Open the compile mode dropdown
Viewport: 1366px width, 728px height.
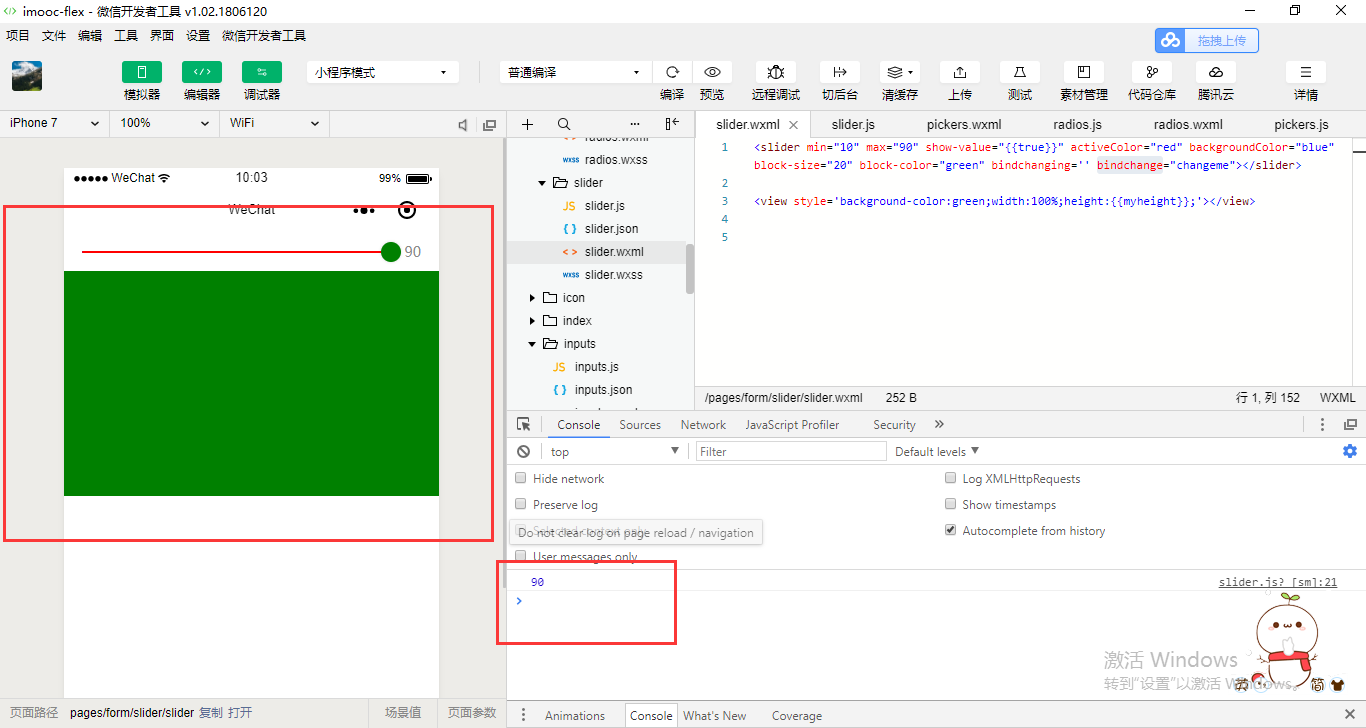(x=576, y=72)
